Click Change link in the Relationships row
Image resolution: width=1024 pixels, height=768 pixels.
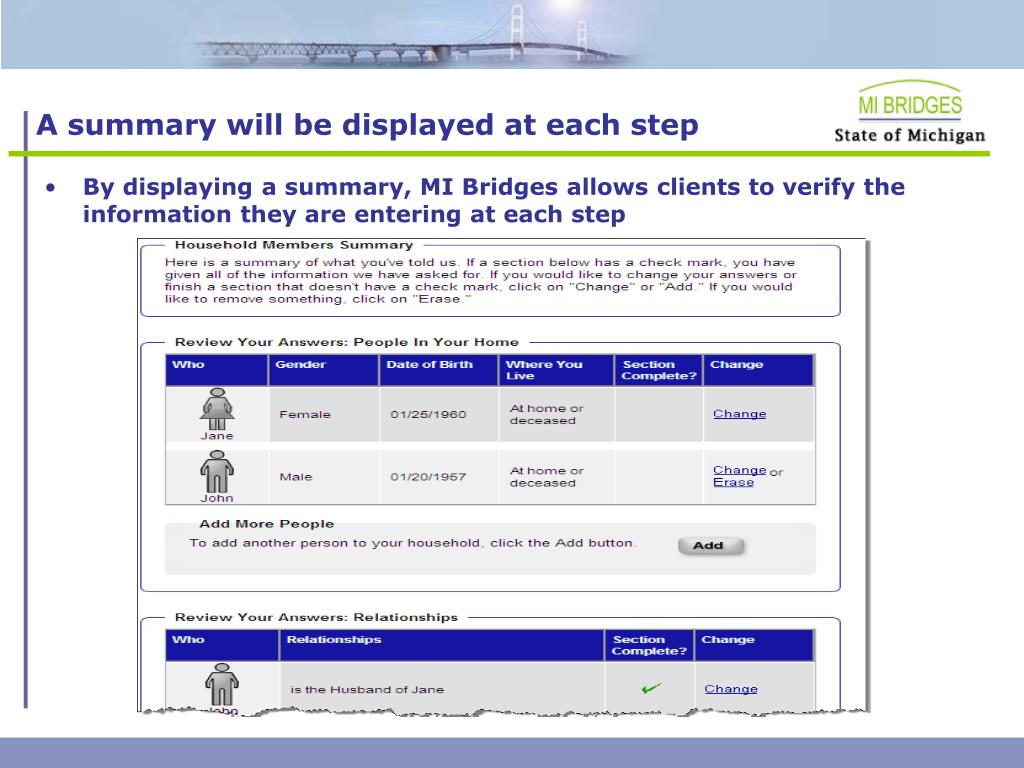click(x=731, y=688)
